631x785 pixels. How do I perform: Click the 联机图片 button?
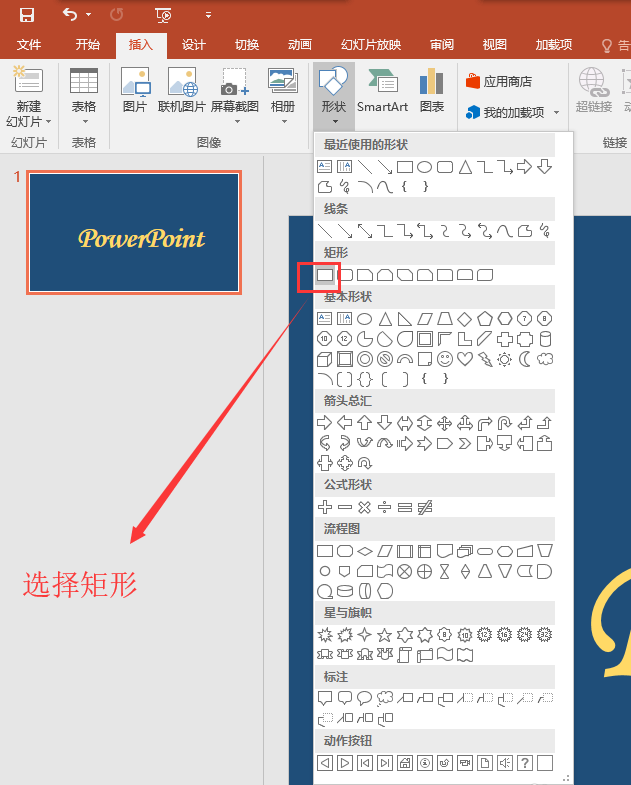coord(182,90)
